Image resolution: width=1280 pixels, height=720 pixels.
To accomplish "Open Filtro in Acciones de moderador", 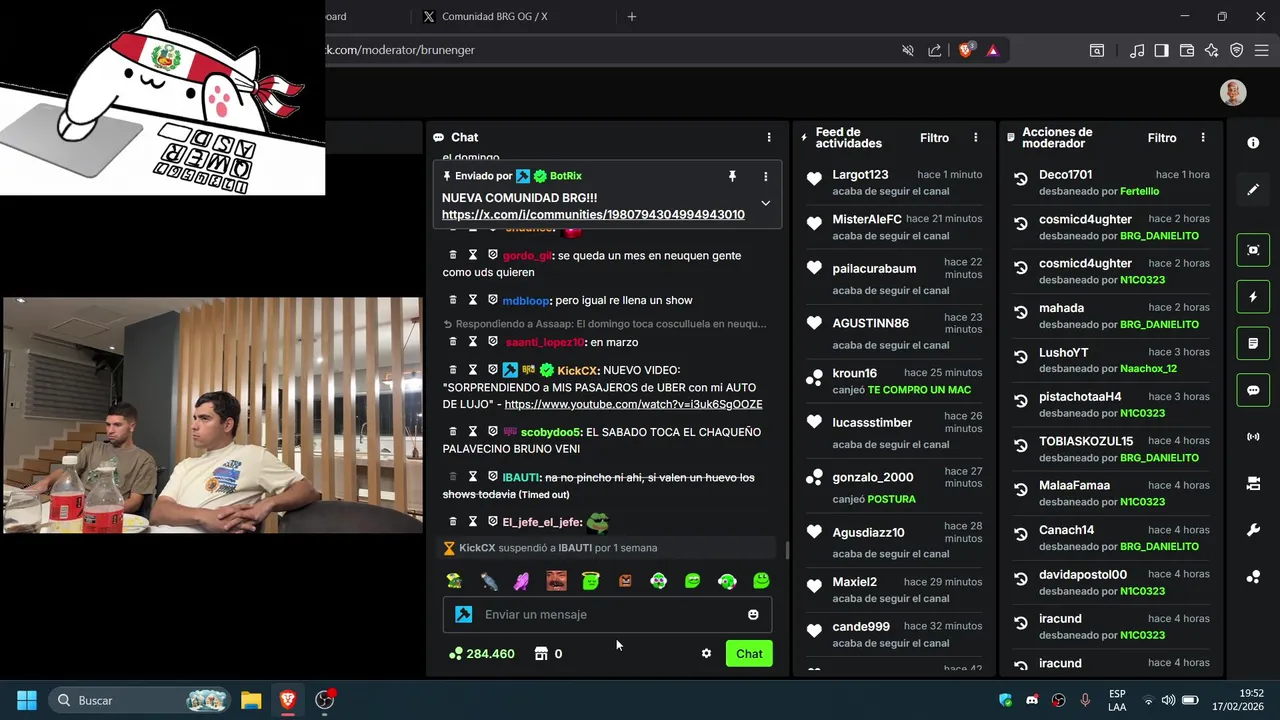I will 1162,138.
